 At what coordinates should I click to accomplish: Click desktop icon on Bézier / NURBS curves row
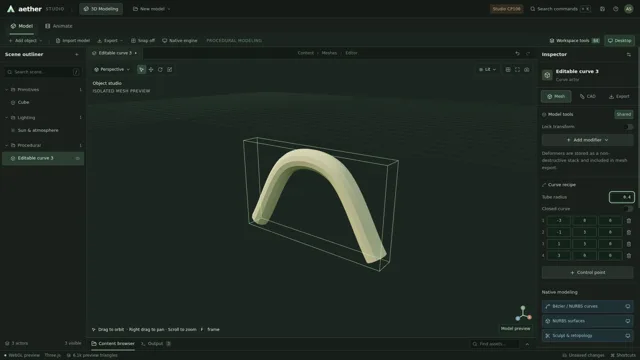(x=627, y=306)
